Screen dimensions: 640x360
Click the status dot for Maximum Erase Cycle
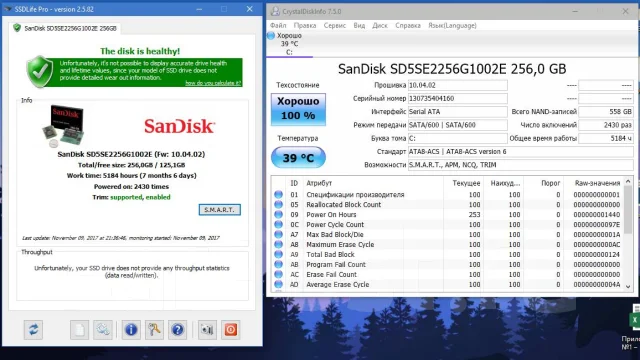(278, 244)
